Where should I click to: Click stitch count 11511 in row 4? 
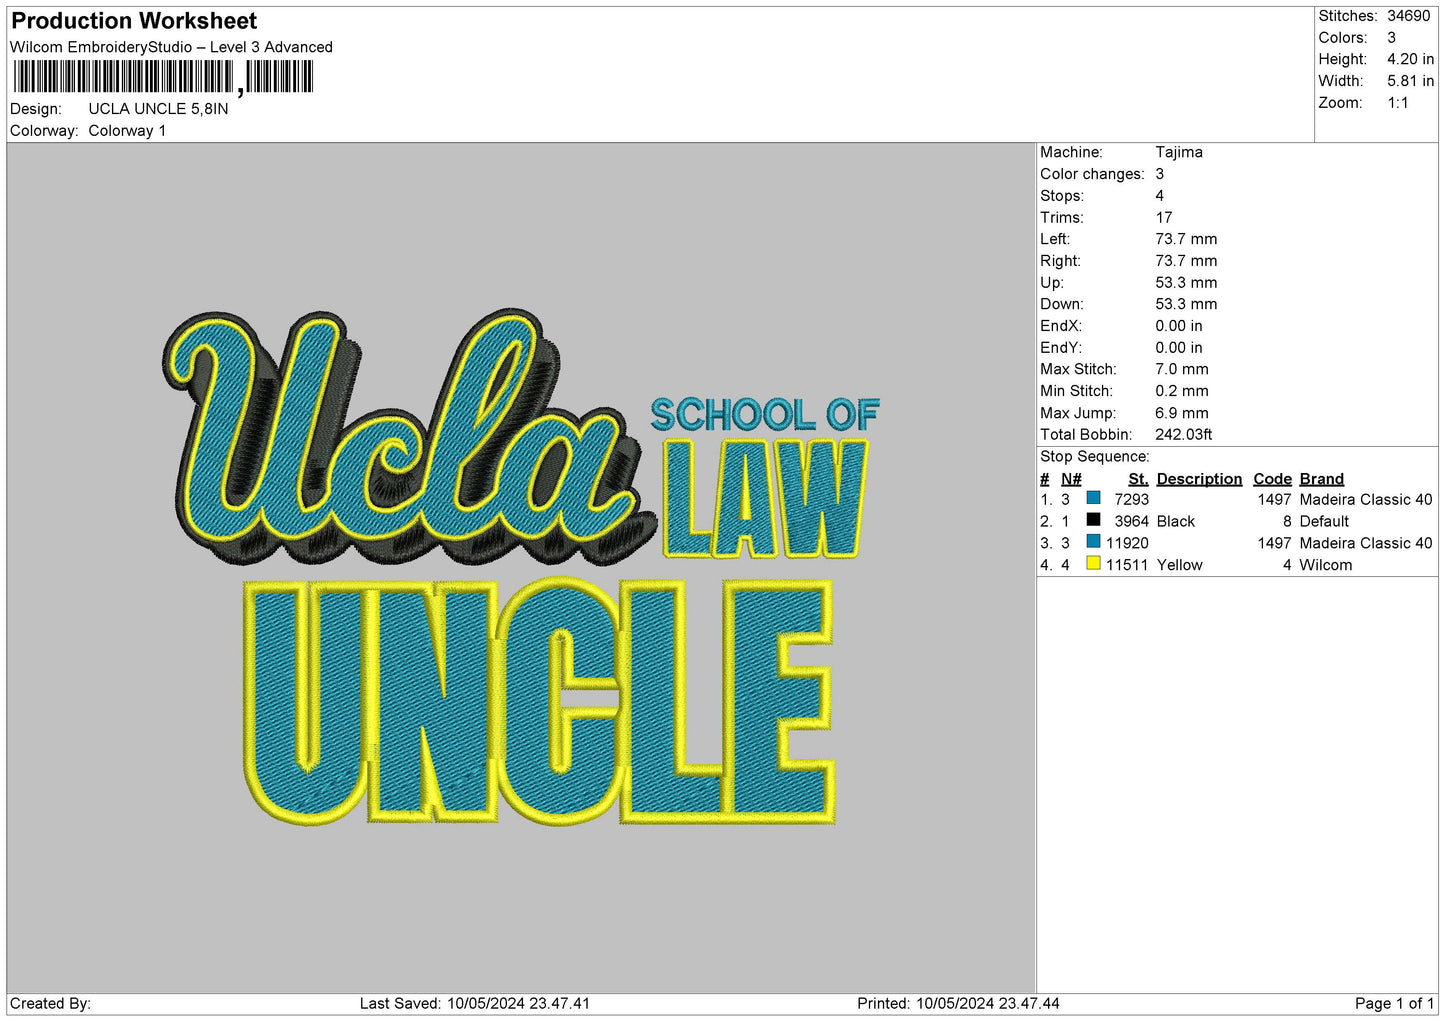point(1127,565)
